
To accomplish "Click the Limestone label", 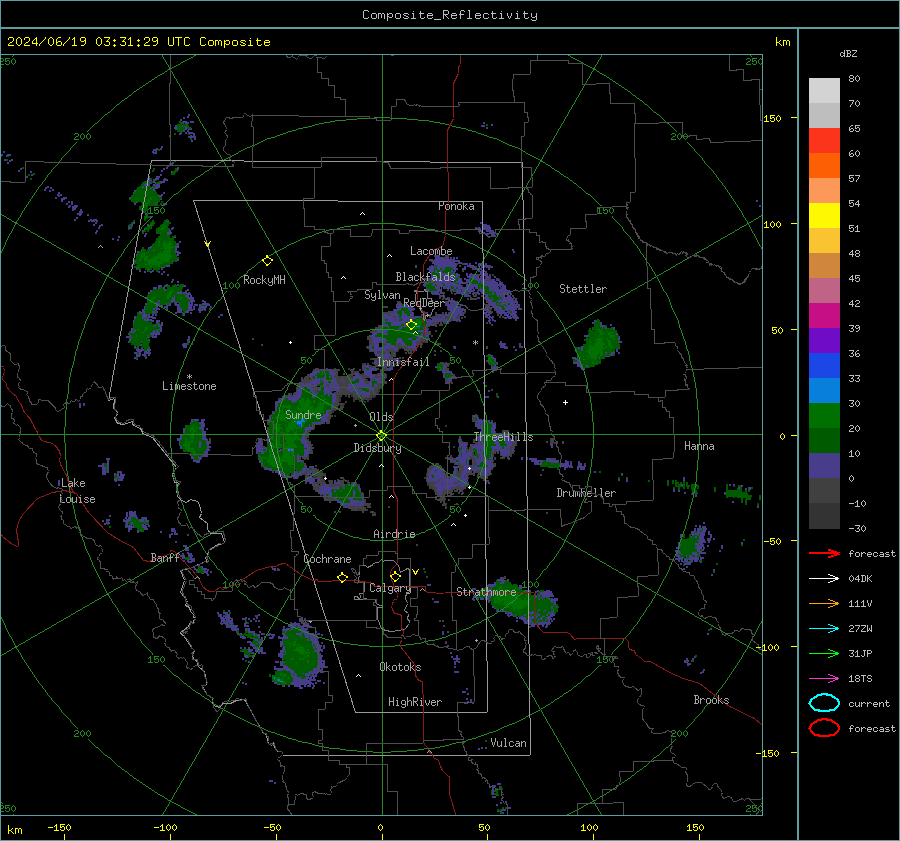I will pyautogui.click(x=189, y=386).
